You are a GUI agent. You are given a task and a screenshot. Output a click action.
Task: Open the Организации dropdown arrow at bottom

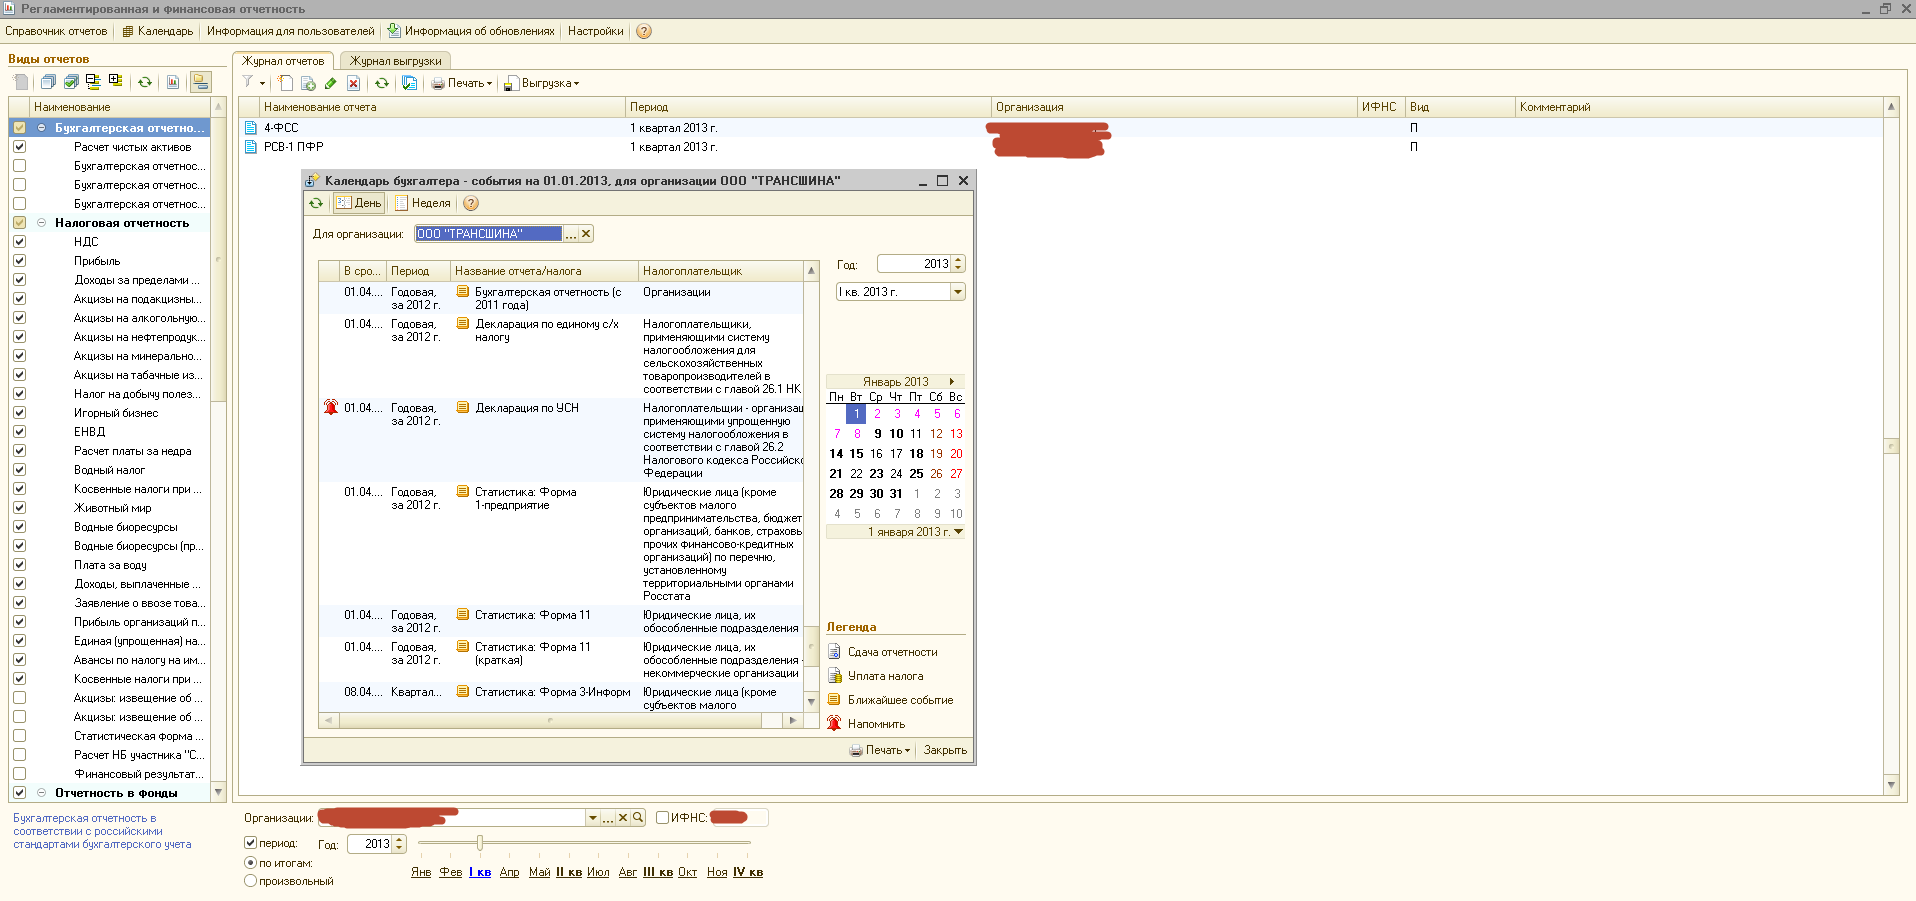[593, 817]
